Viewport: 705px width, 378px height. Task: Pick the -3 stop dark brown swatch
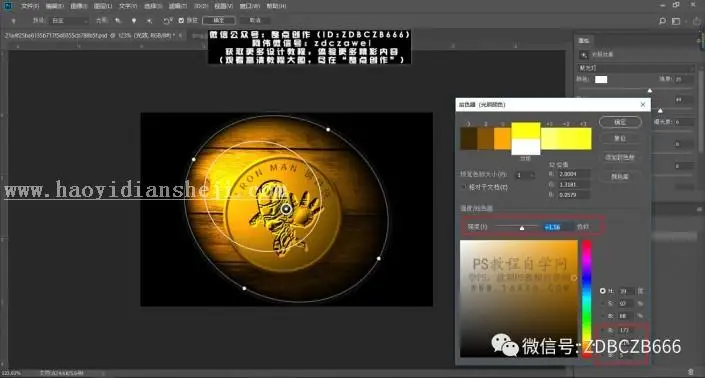click(469, 138)
